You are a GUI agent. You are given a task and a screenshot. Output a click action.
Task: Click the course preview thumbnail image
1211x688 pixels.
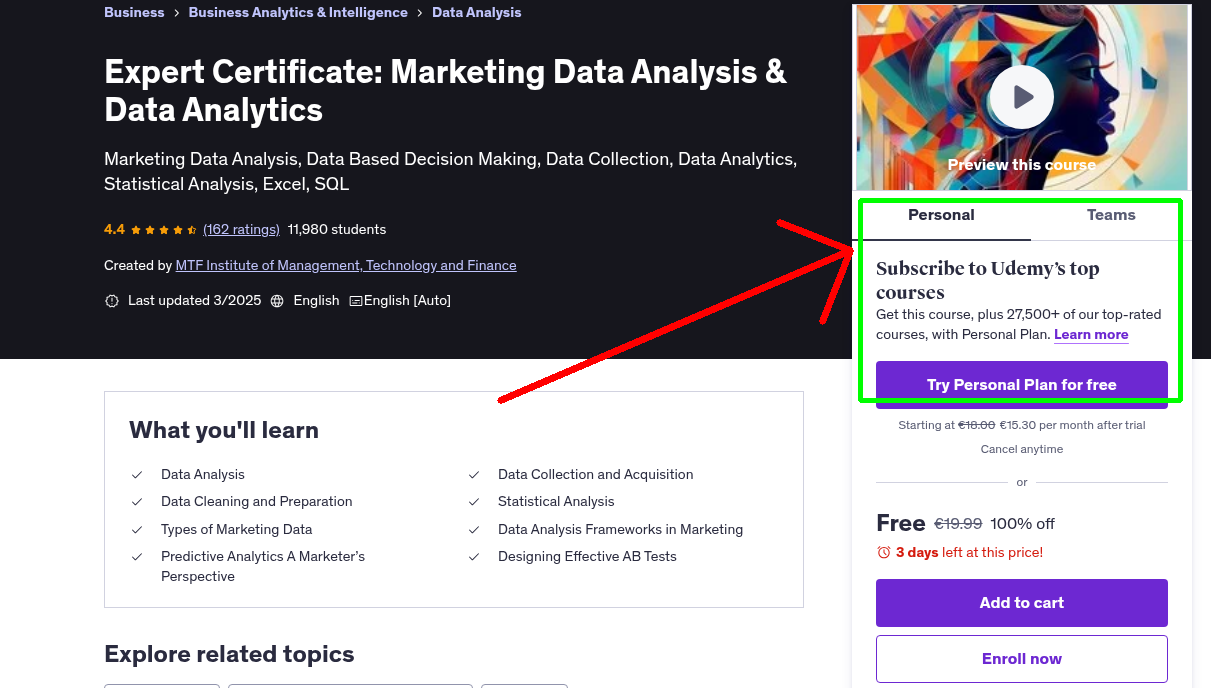[x=1022, y=97]
